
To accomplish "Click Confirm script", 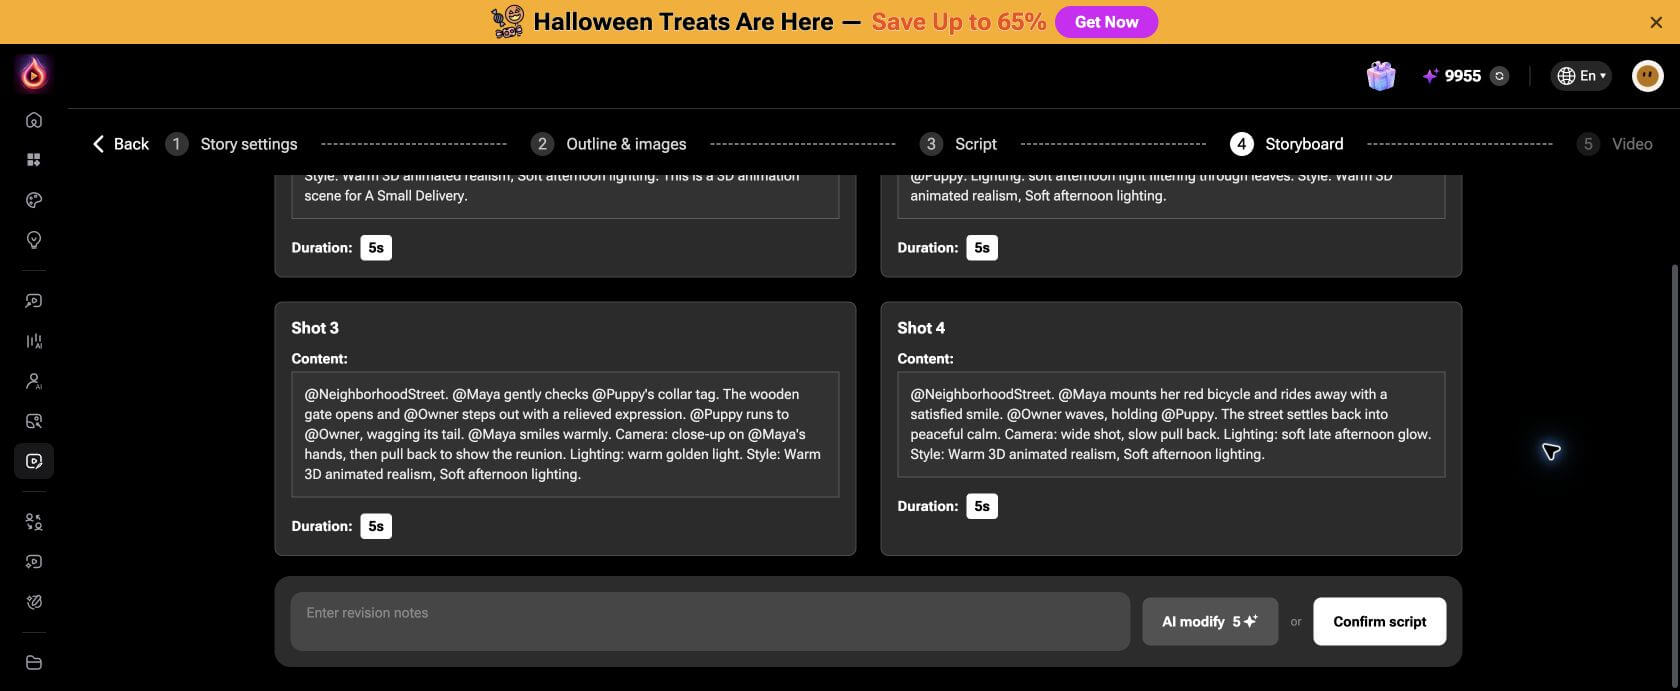I will click(1379, 622).
